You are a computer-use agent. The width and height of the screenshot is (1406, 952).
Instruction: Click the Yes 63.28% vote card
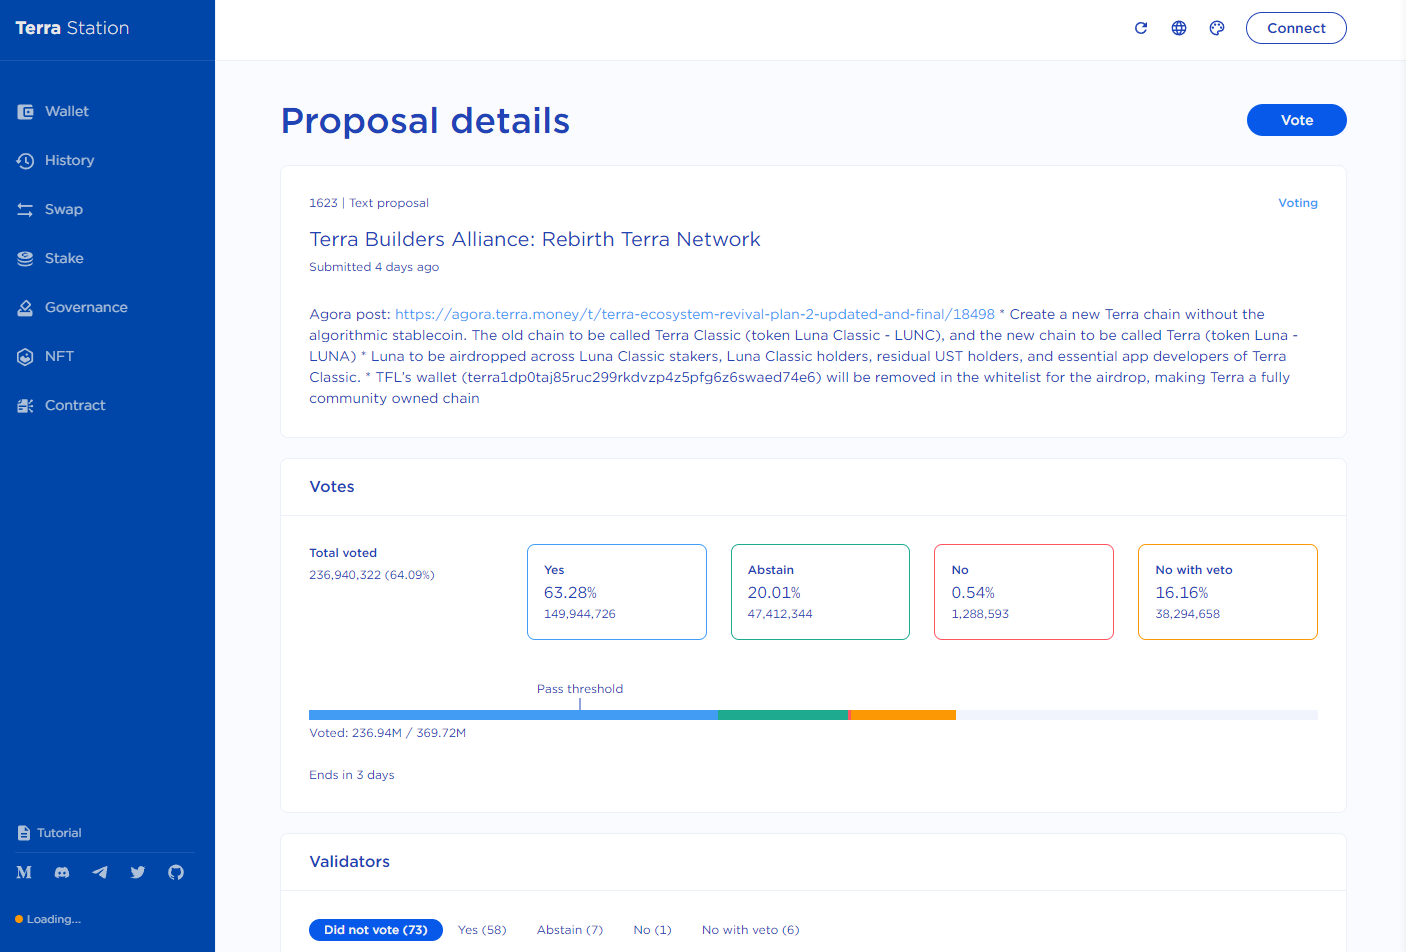617,592
